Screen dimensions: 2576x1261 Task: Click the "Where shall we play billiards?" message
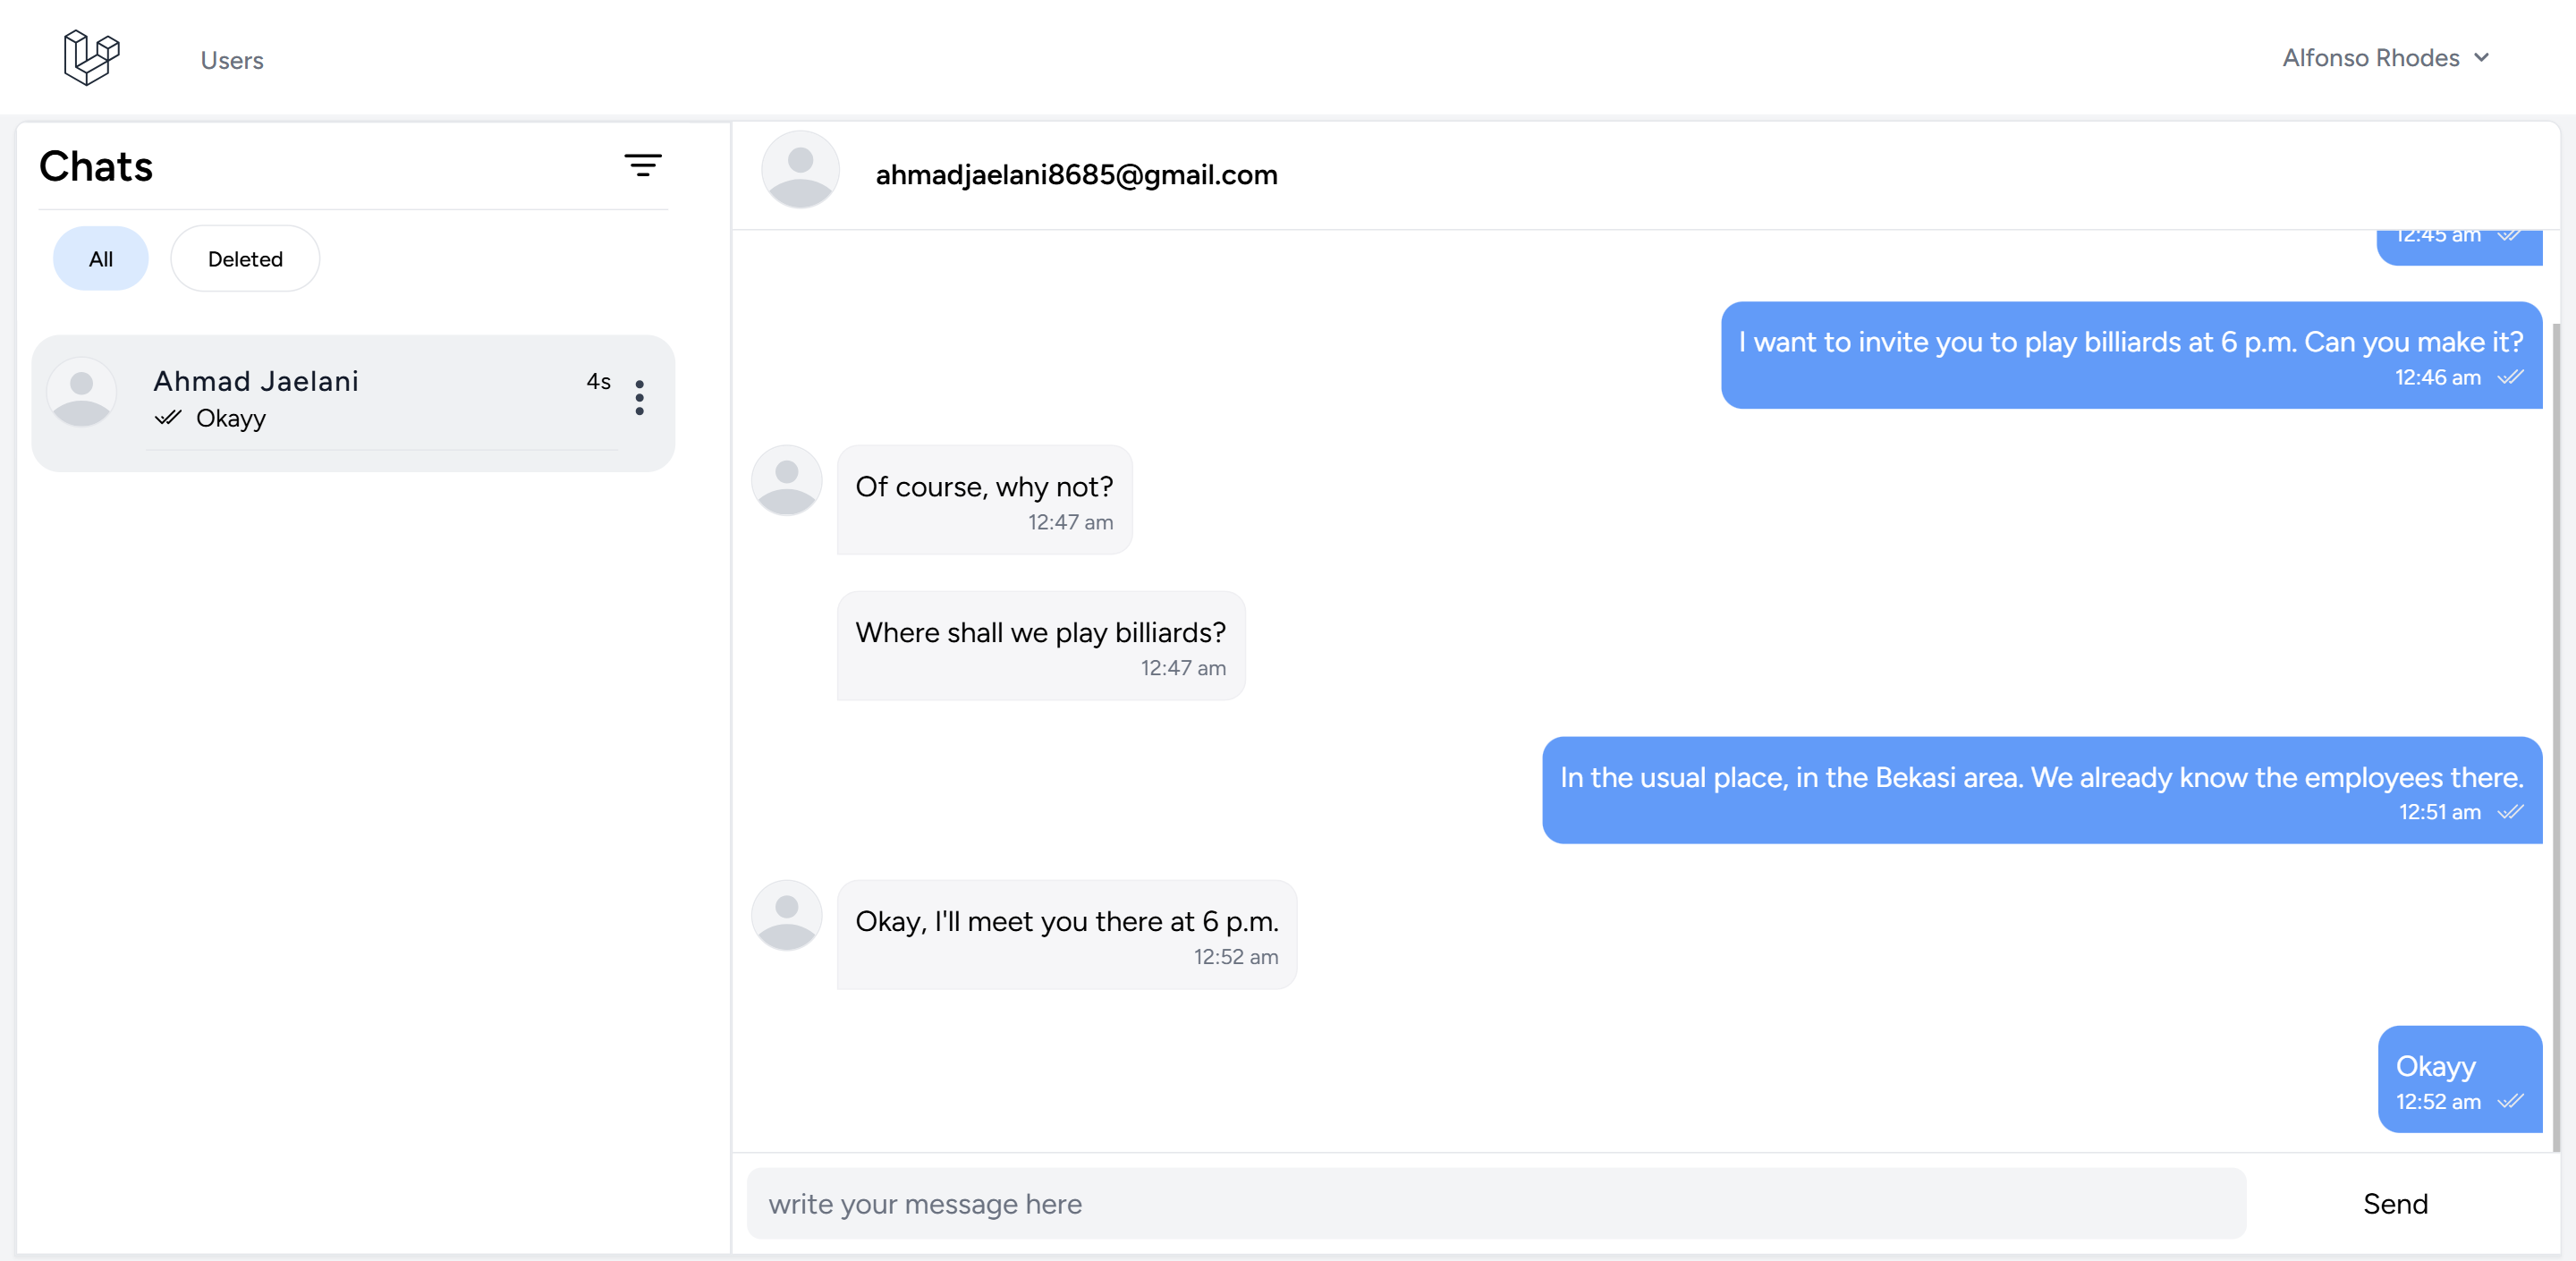pos(1041,645)
